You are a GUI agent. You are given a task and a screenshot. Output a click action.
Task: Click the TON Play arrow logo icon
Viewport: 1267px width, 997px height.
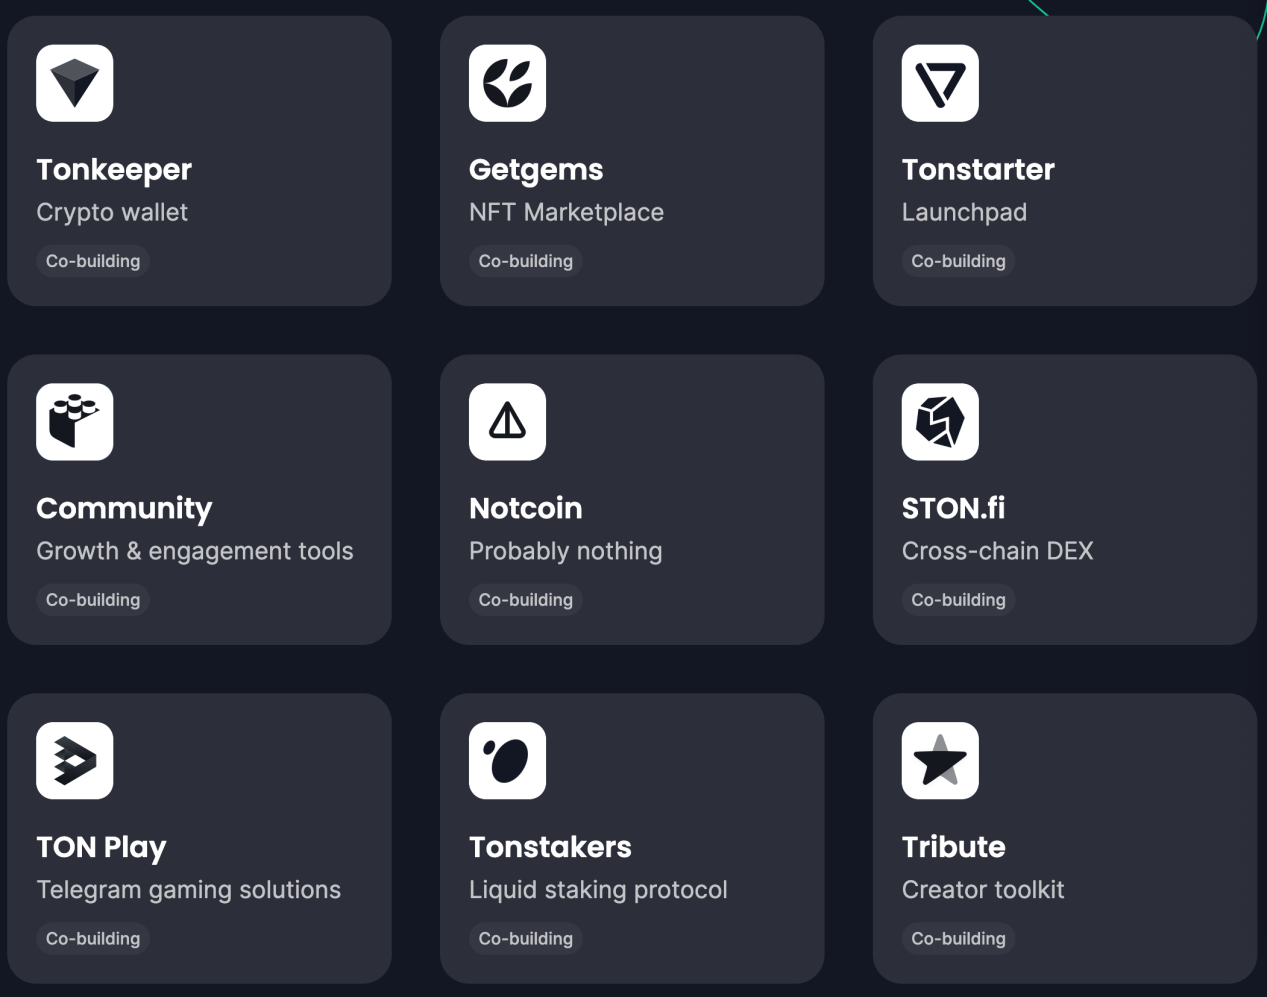click(x=75, y=761)
